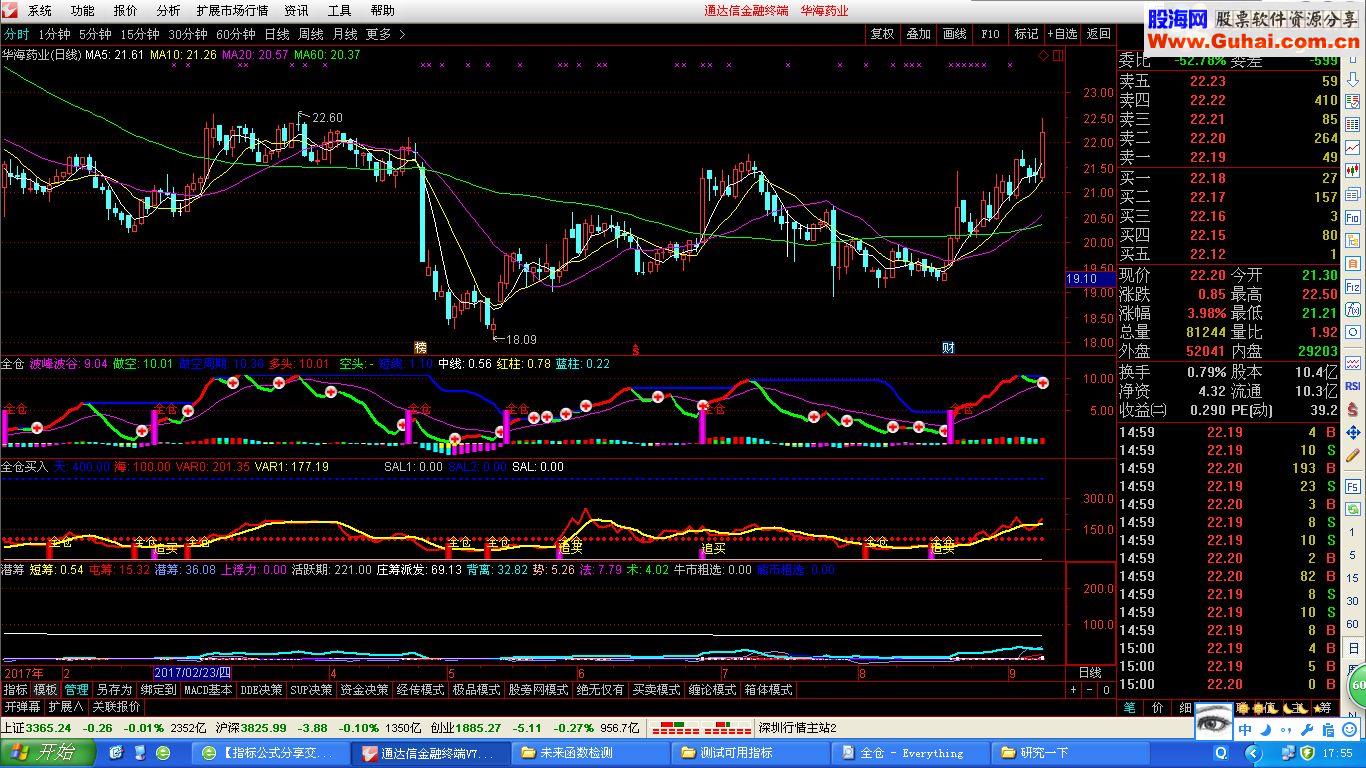This screenshot has height=768, width=1366.
Task: Switch to line chart via sidebar icon
Action: pyautogui.click(x=1352, y=149)
